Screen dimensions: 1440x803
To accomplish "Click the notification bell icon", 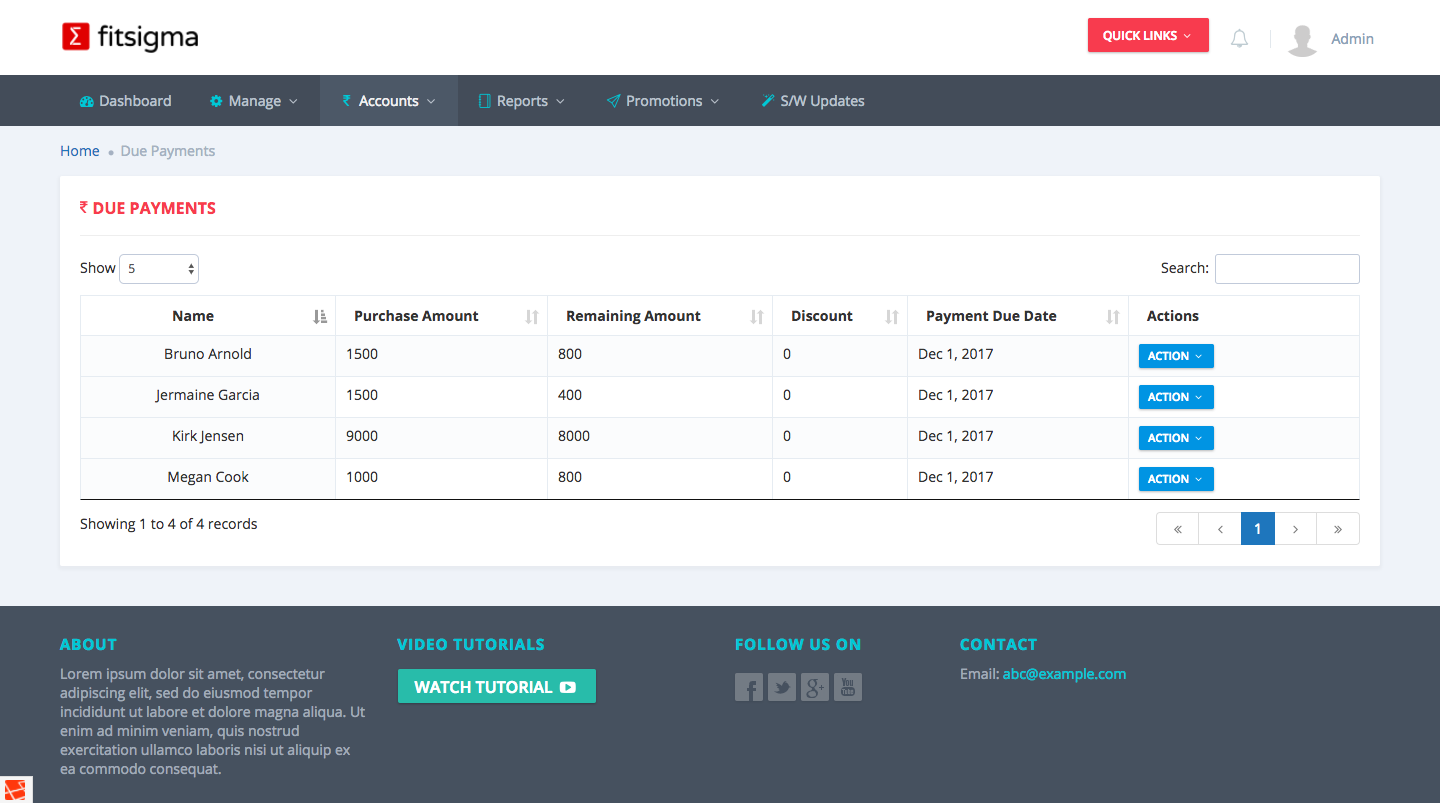I will coord(1239,39).
